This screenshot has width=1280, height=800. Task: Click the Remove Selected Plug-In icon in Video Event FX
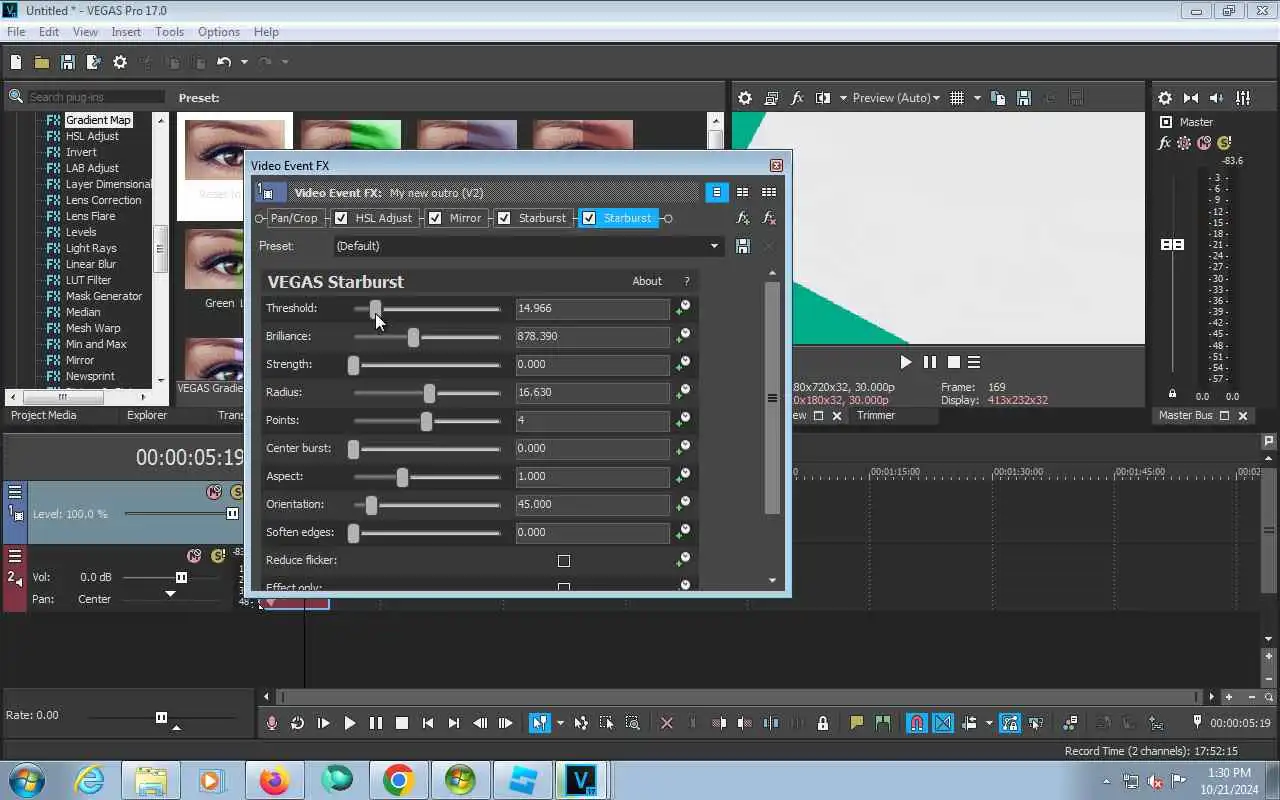[x=769, y=218]
